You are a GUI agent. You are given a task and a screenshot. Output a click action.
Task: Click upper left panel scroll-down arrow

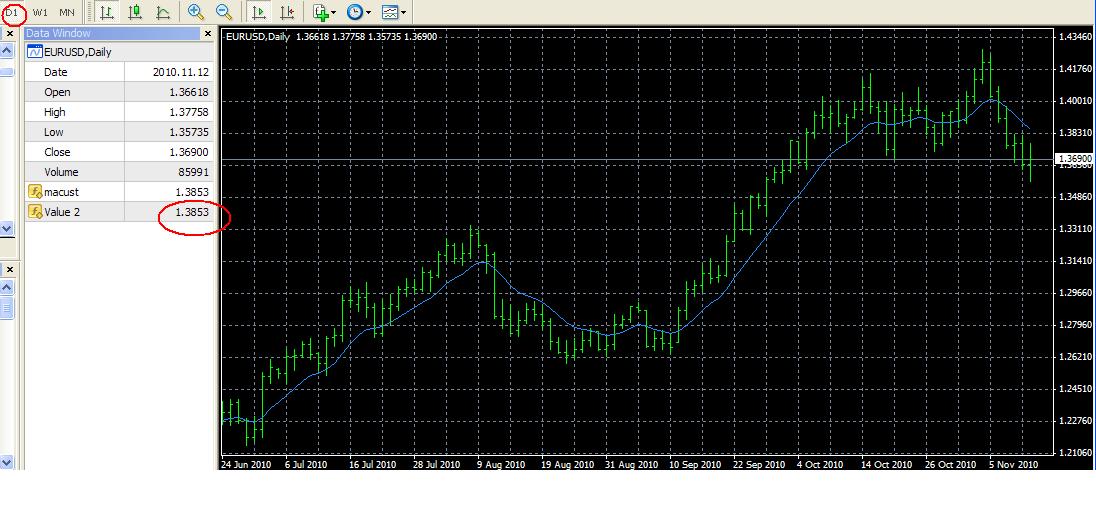point(7,228)
